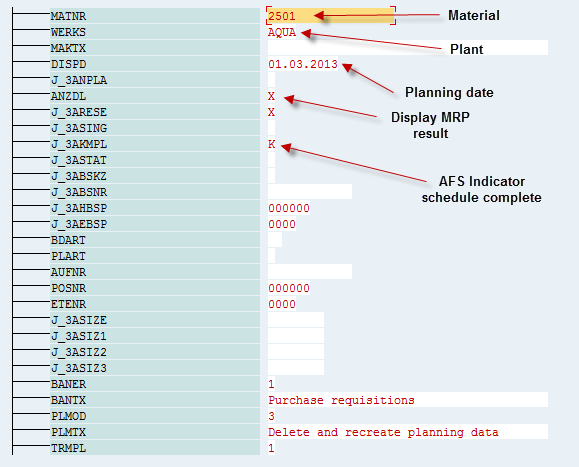Click the DISPD date 01.03.2013

click(303, 64)
